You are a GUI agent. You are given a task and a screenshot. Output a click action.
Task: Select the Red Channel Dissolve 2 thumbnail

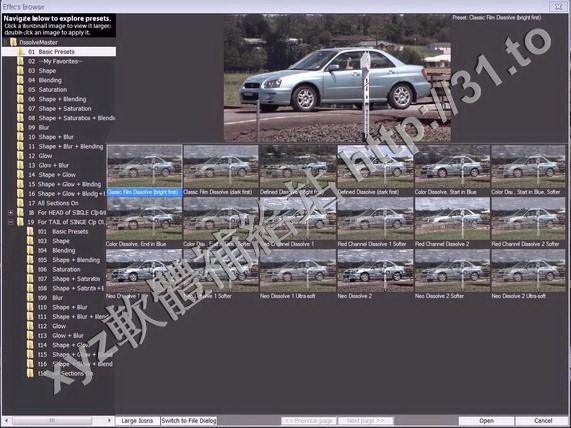[x=452, y=219]
